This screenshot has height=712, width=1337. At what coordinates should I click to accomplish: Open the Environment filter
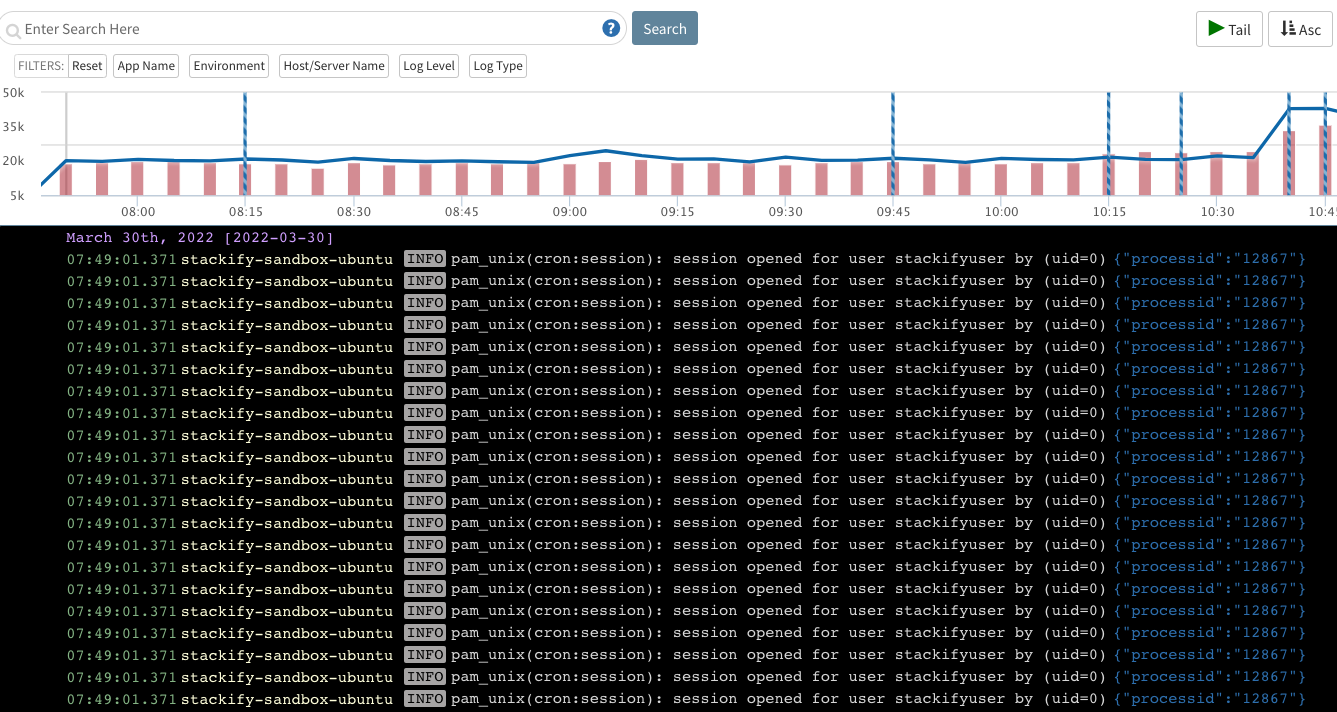click(x=229, y=66)
